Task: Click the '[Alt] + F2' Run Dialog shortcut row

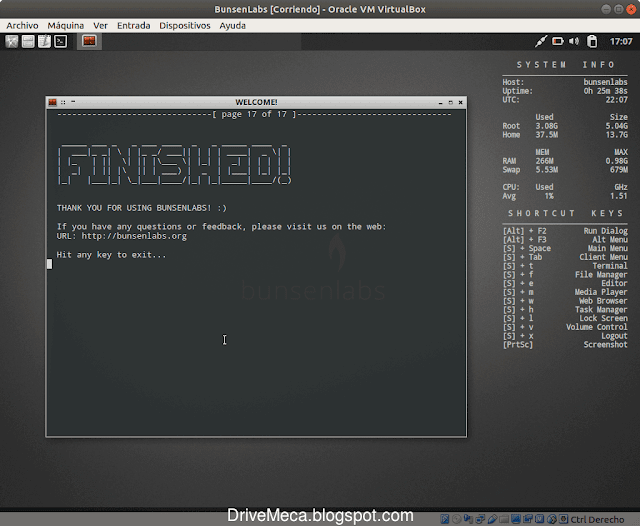Action: coord(565,231)
